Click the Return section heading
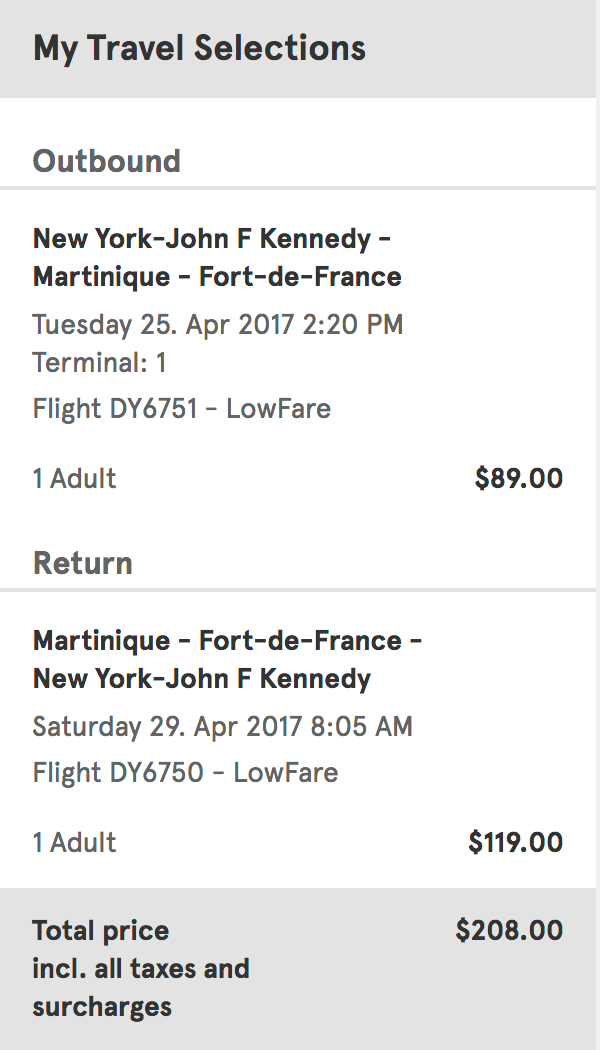Viewport: 600px width, 1050px height. tap(82, 563)
